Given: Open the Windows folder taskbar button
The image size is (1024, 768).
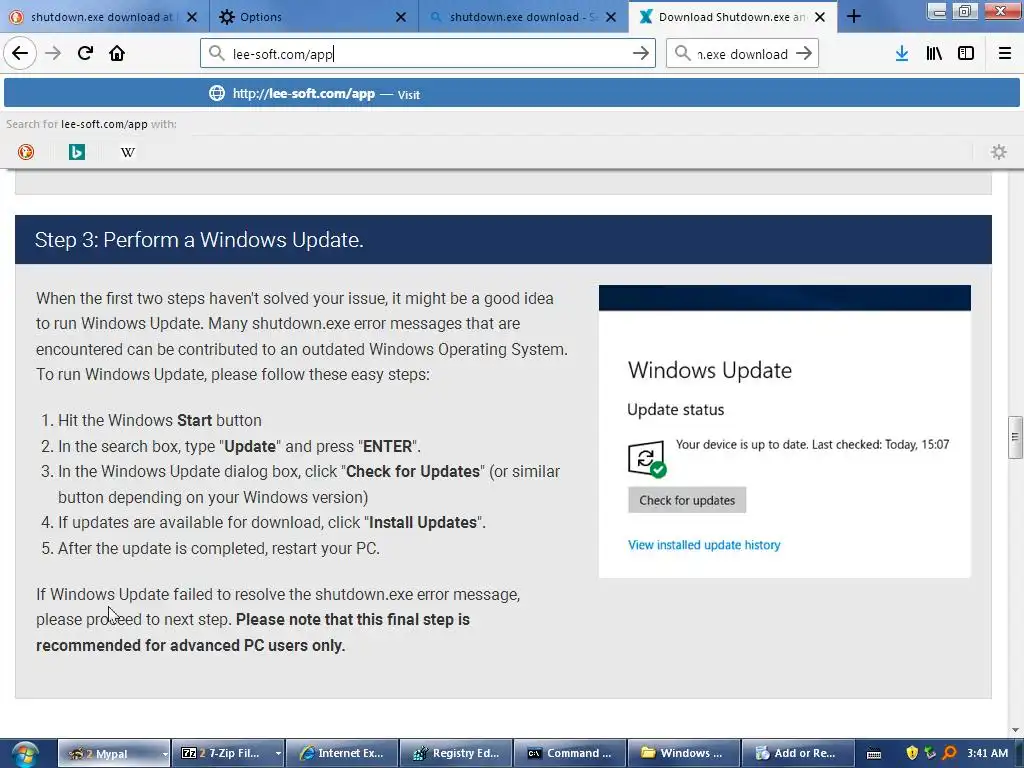Looking at the screenshot, I should click(x=683, y=754).
